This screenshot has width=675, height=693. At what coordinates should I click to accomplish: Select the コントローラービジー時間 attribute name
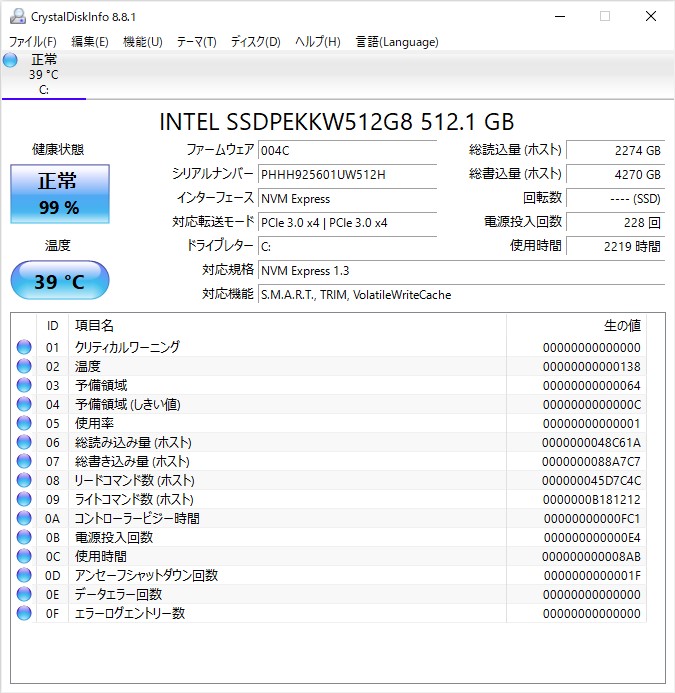pos(137,518)
